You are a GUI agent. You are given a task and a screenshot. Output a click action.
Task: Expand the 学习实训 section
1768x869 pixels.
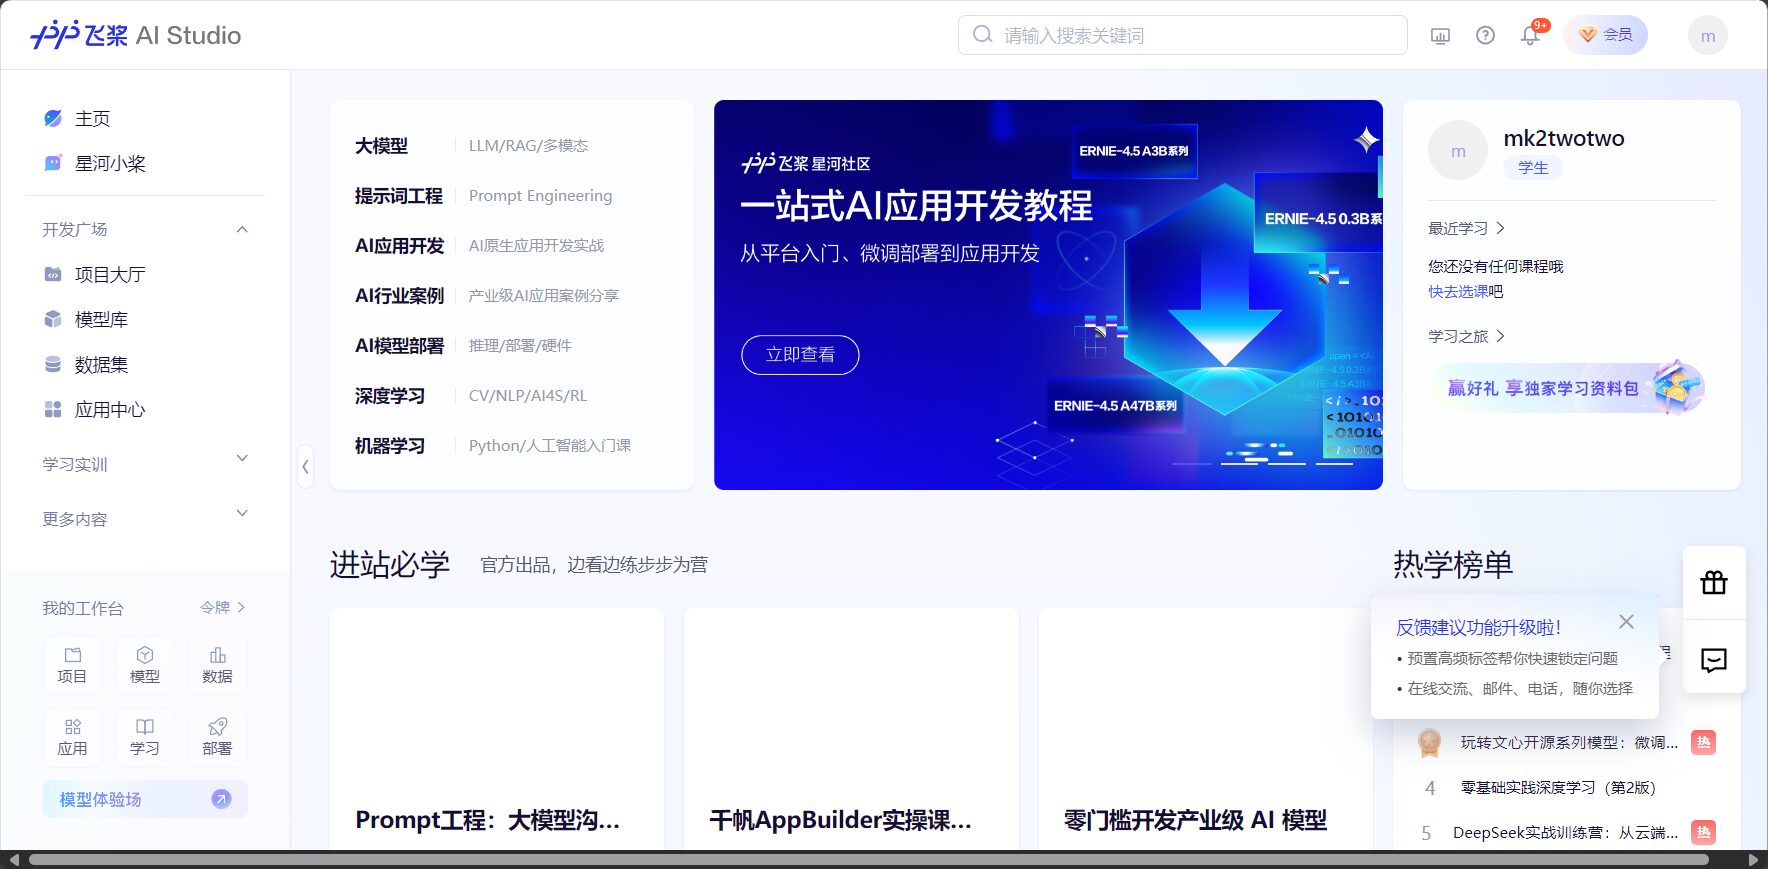241,459
